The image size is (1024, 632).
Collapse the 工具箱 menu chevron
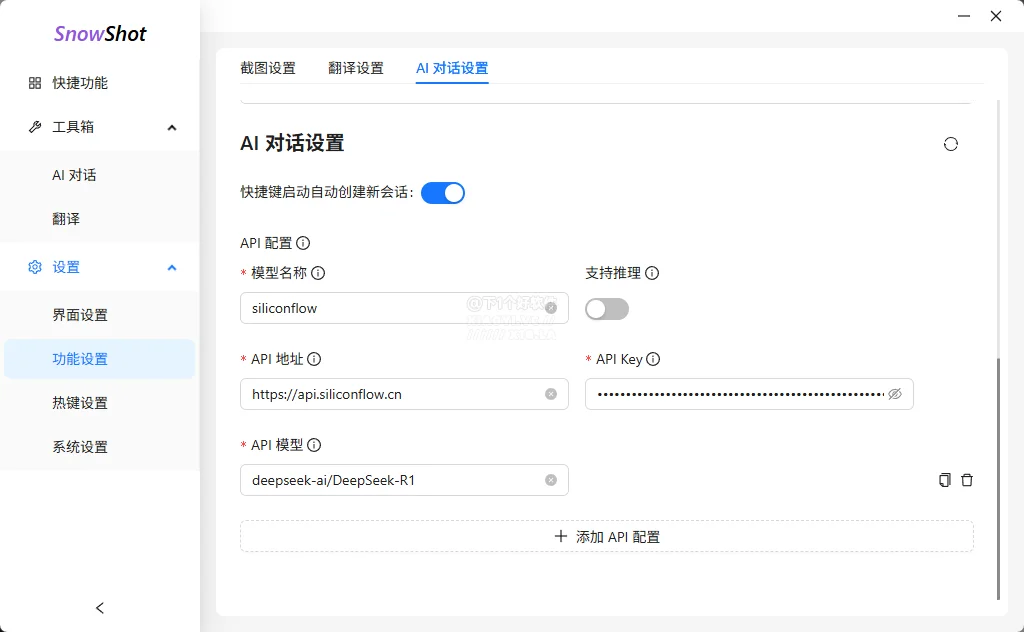(172, 127)
